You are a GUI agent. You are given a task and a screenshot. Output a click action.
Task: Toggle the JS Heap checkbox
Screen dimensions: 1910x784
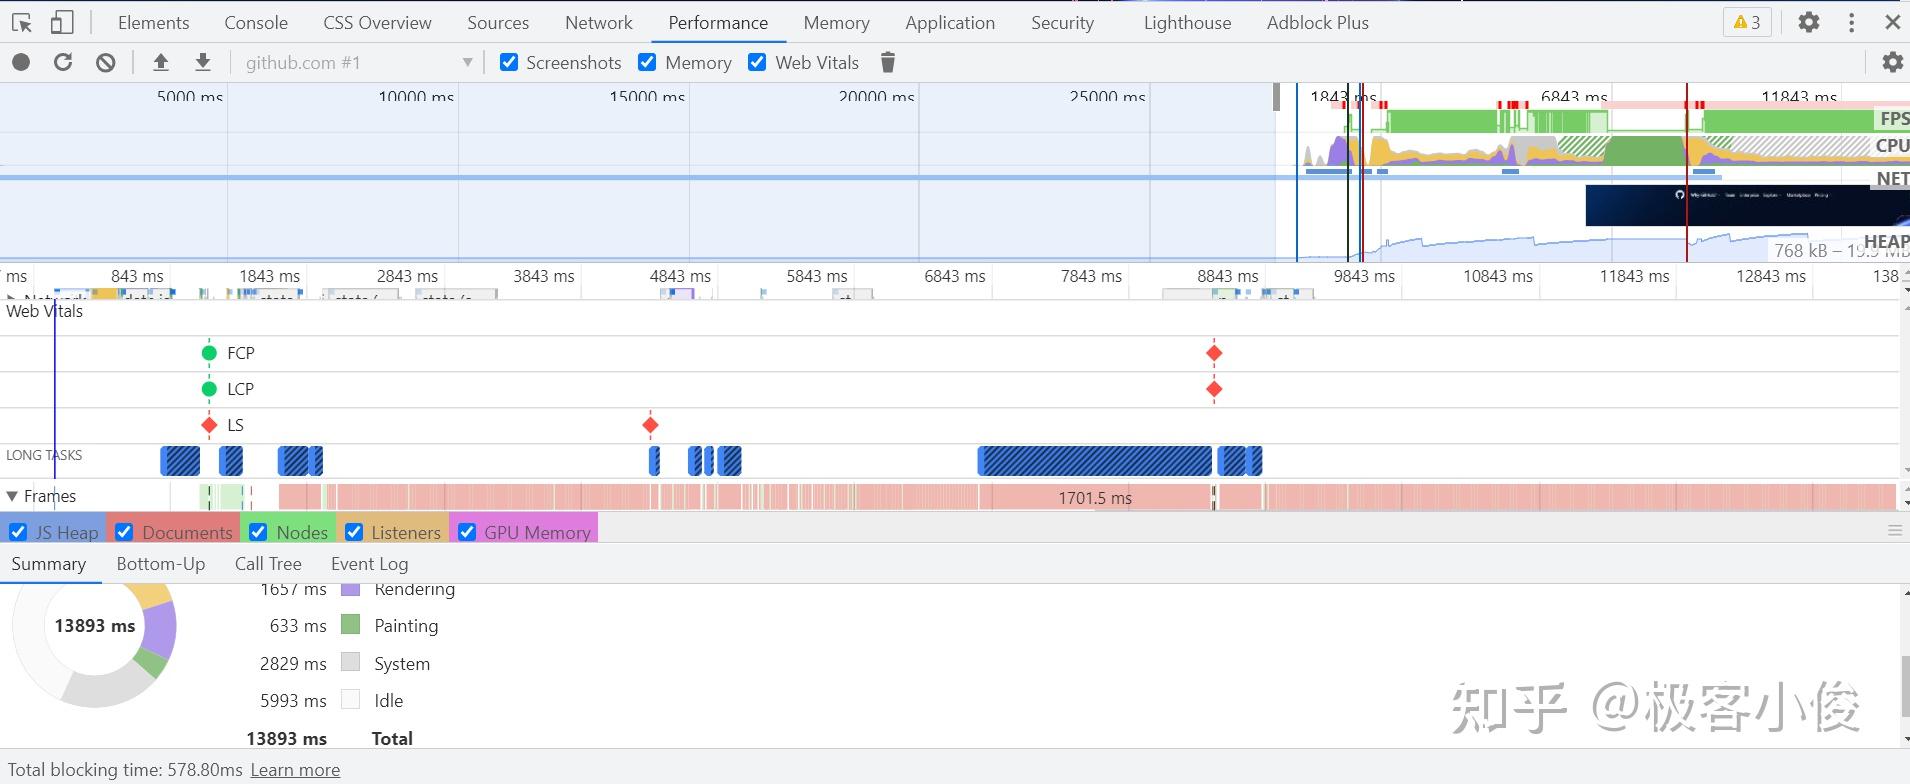click(18, 532)
